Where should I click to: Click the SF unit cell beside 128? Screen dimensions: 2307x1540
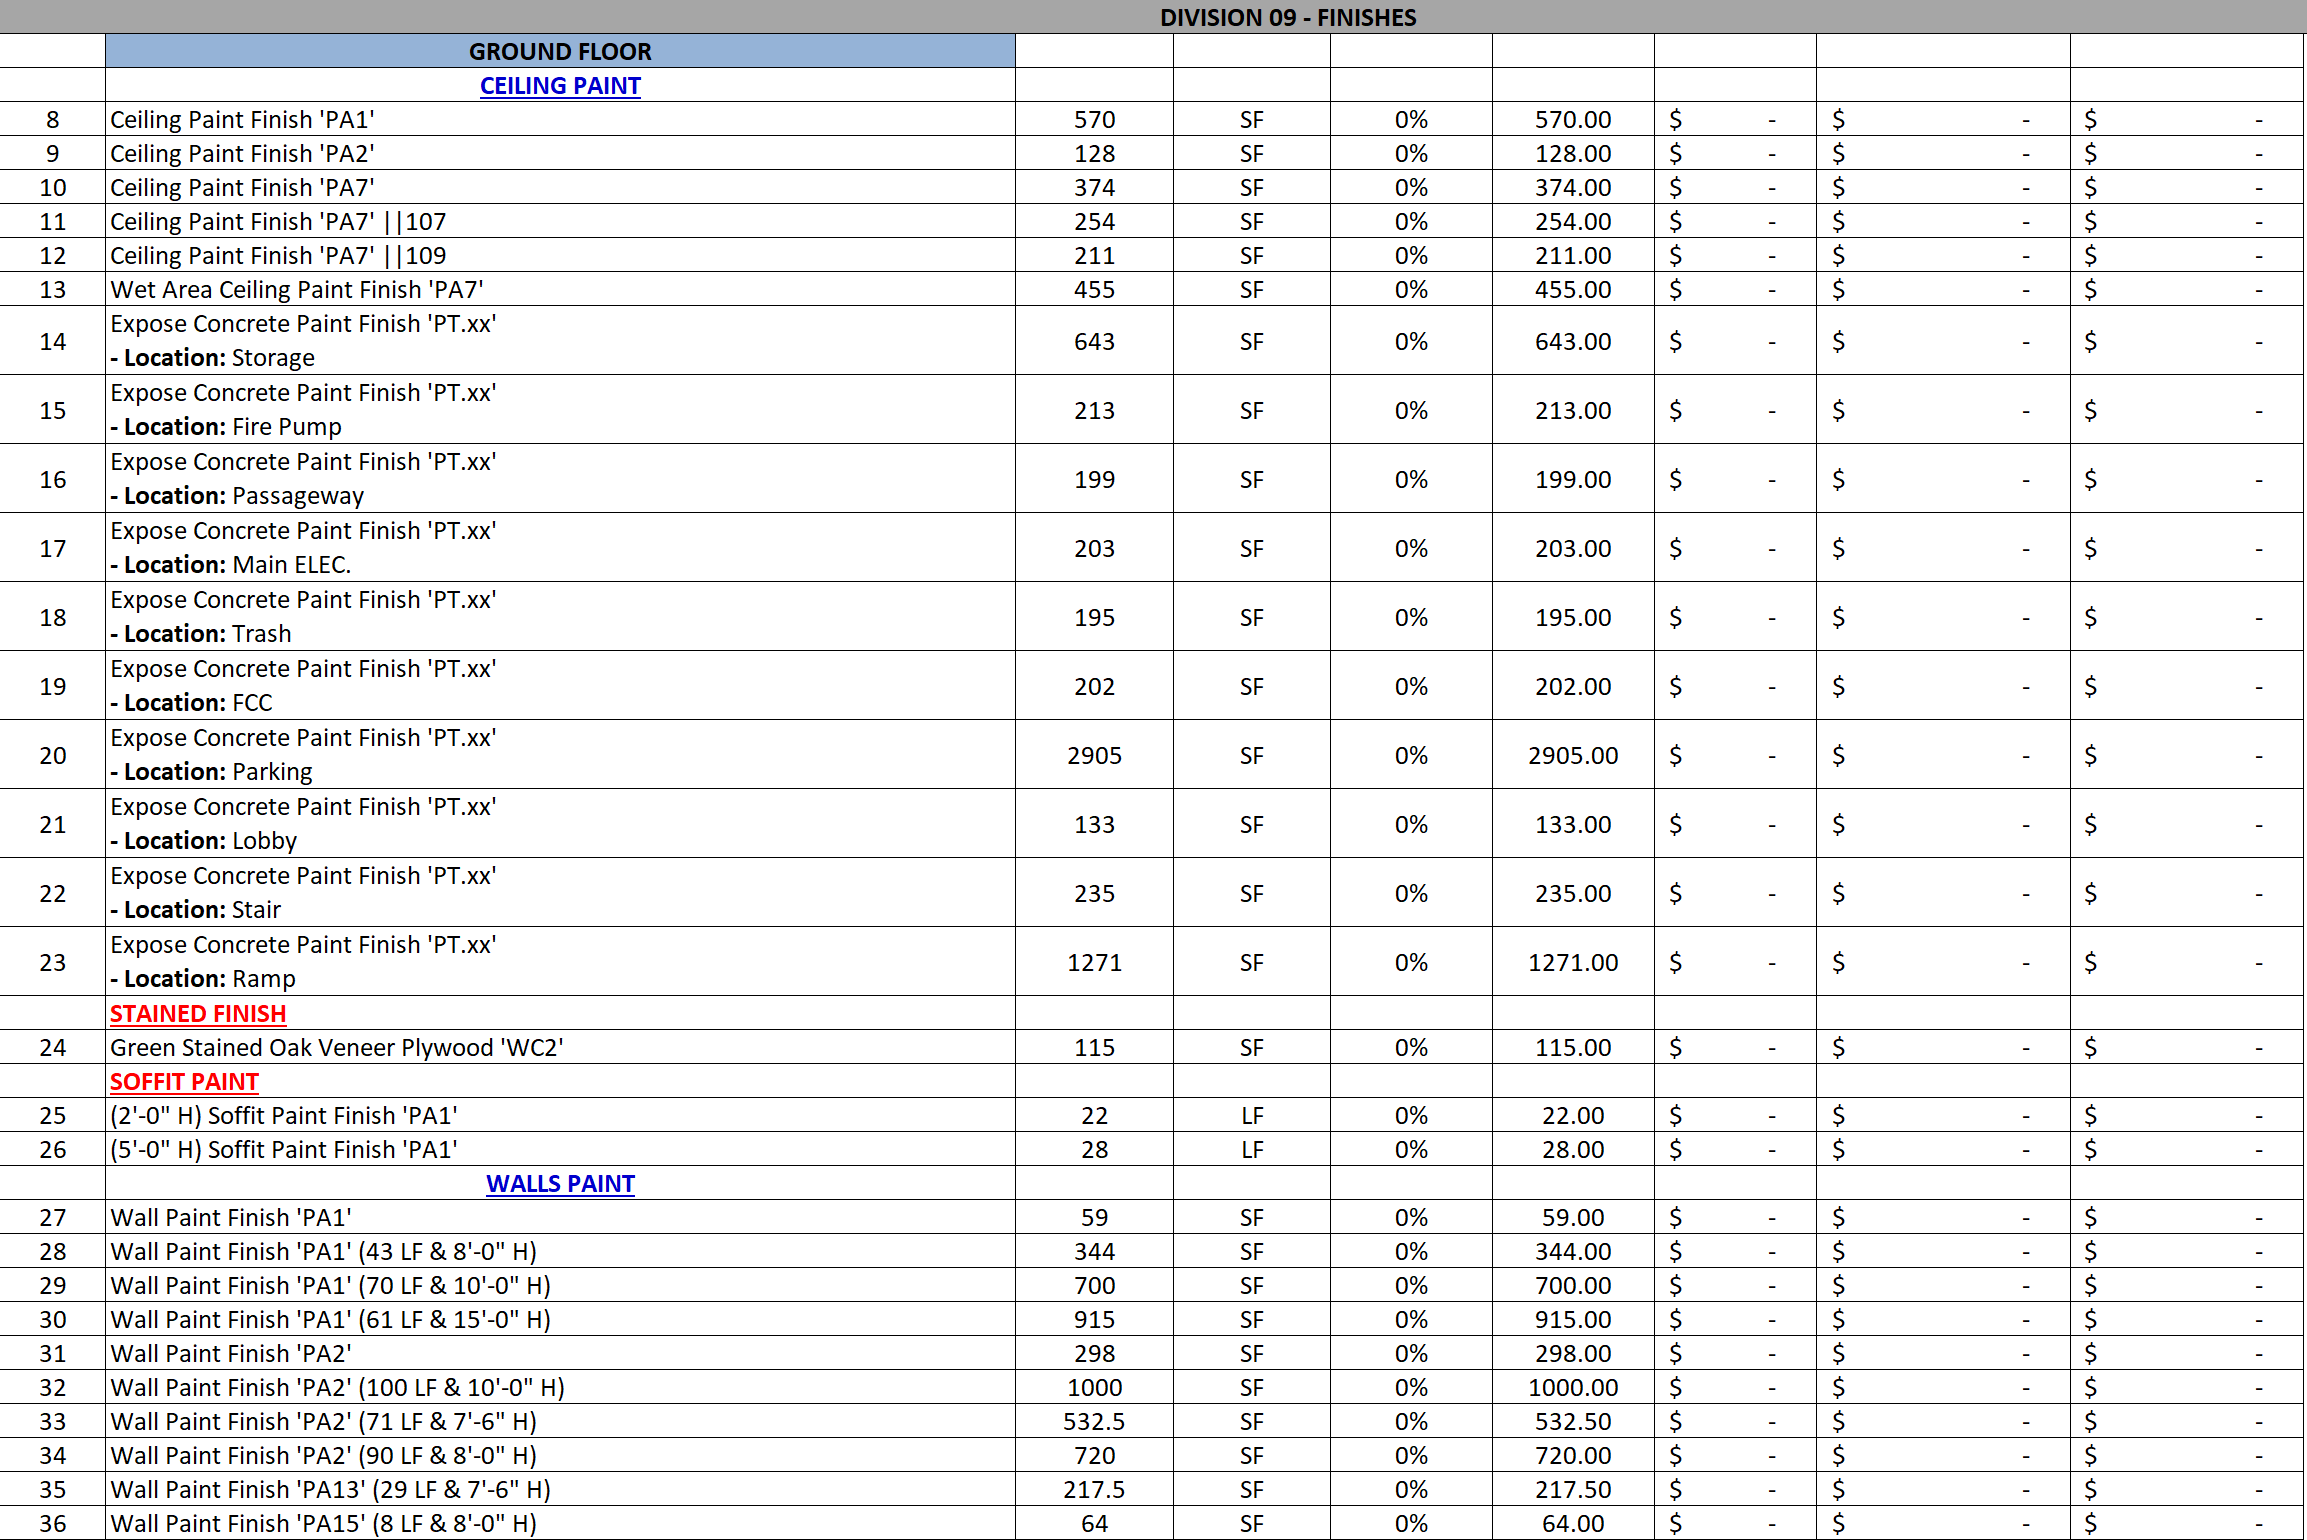[1250, 153]
